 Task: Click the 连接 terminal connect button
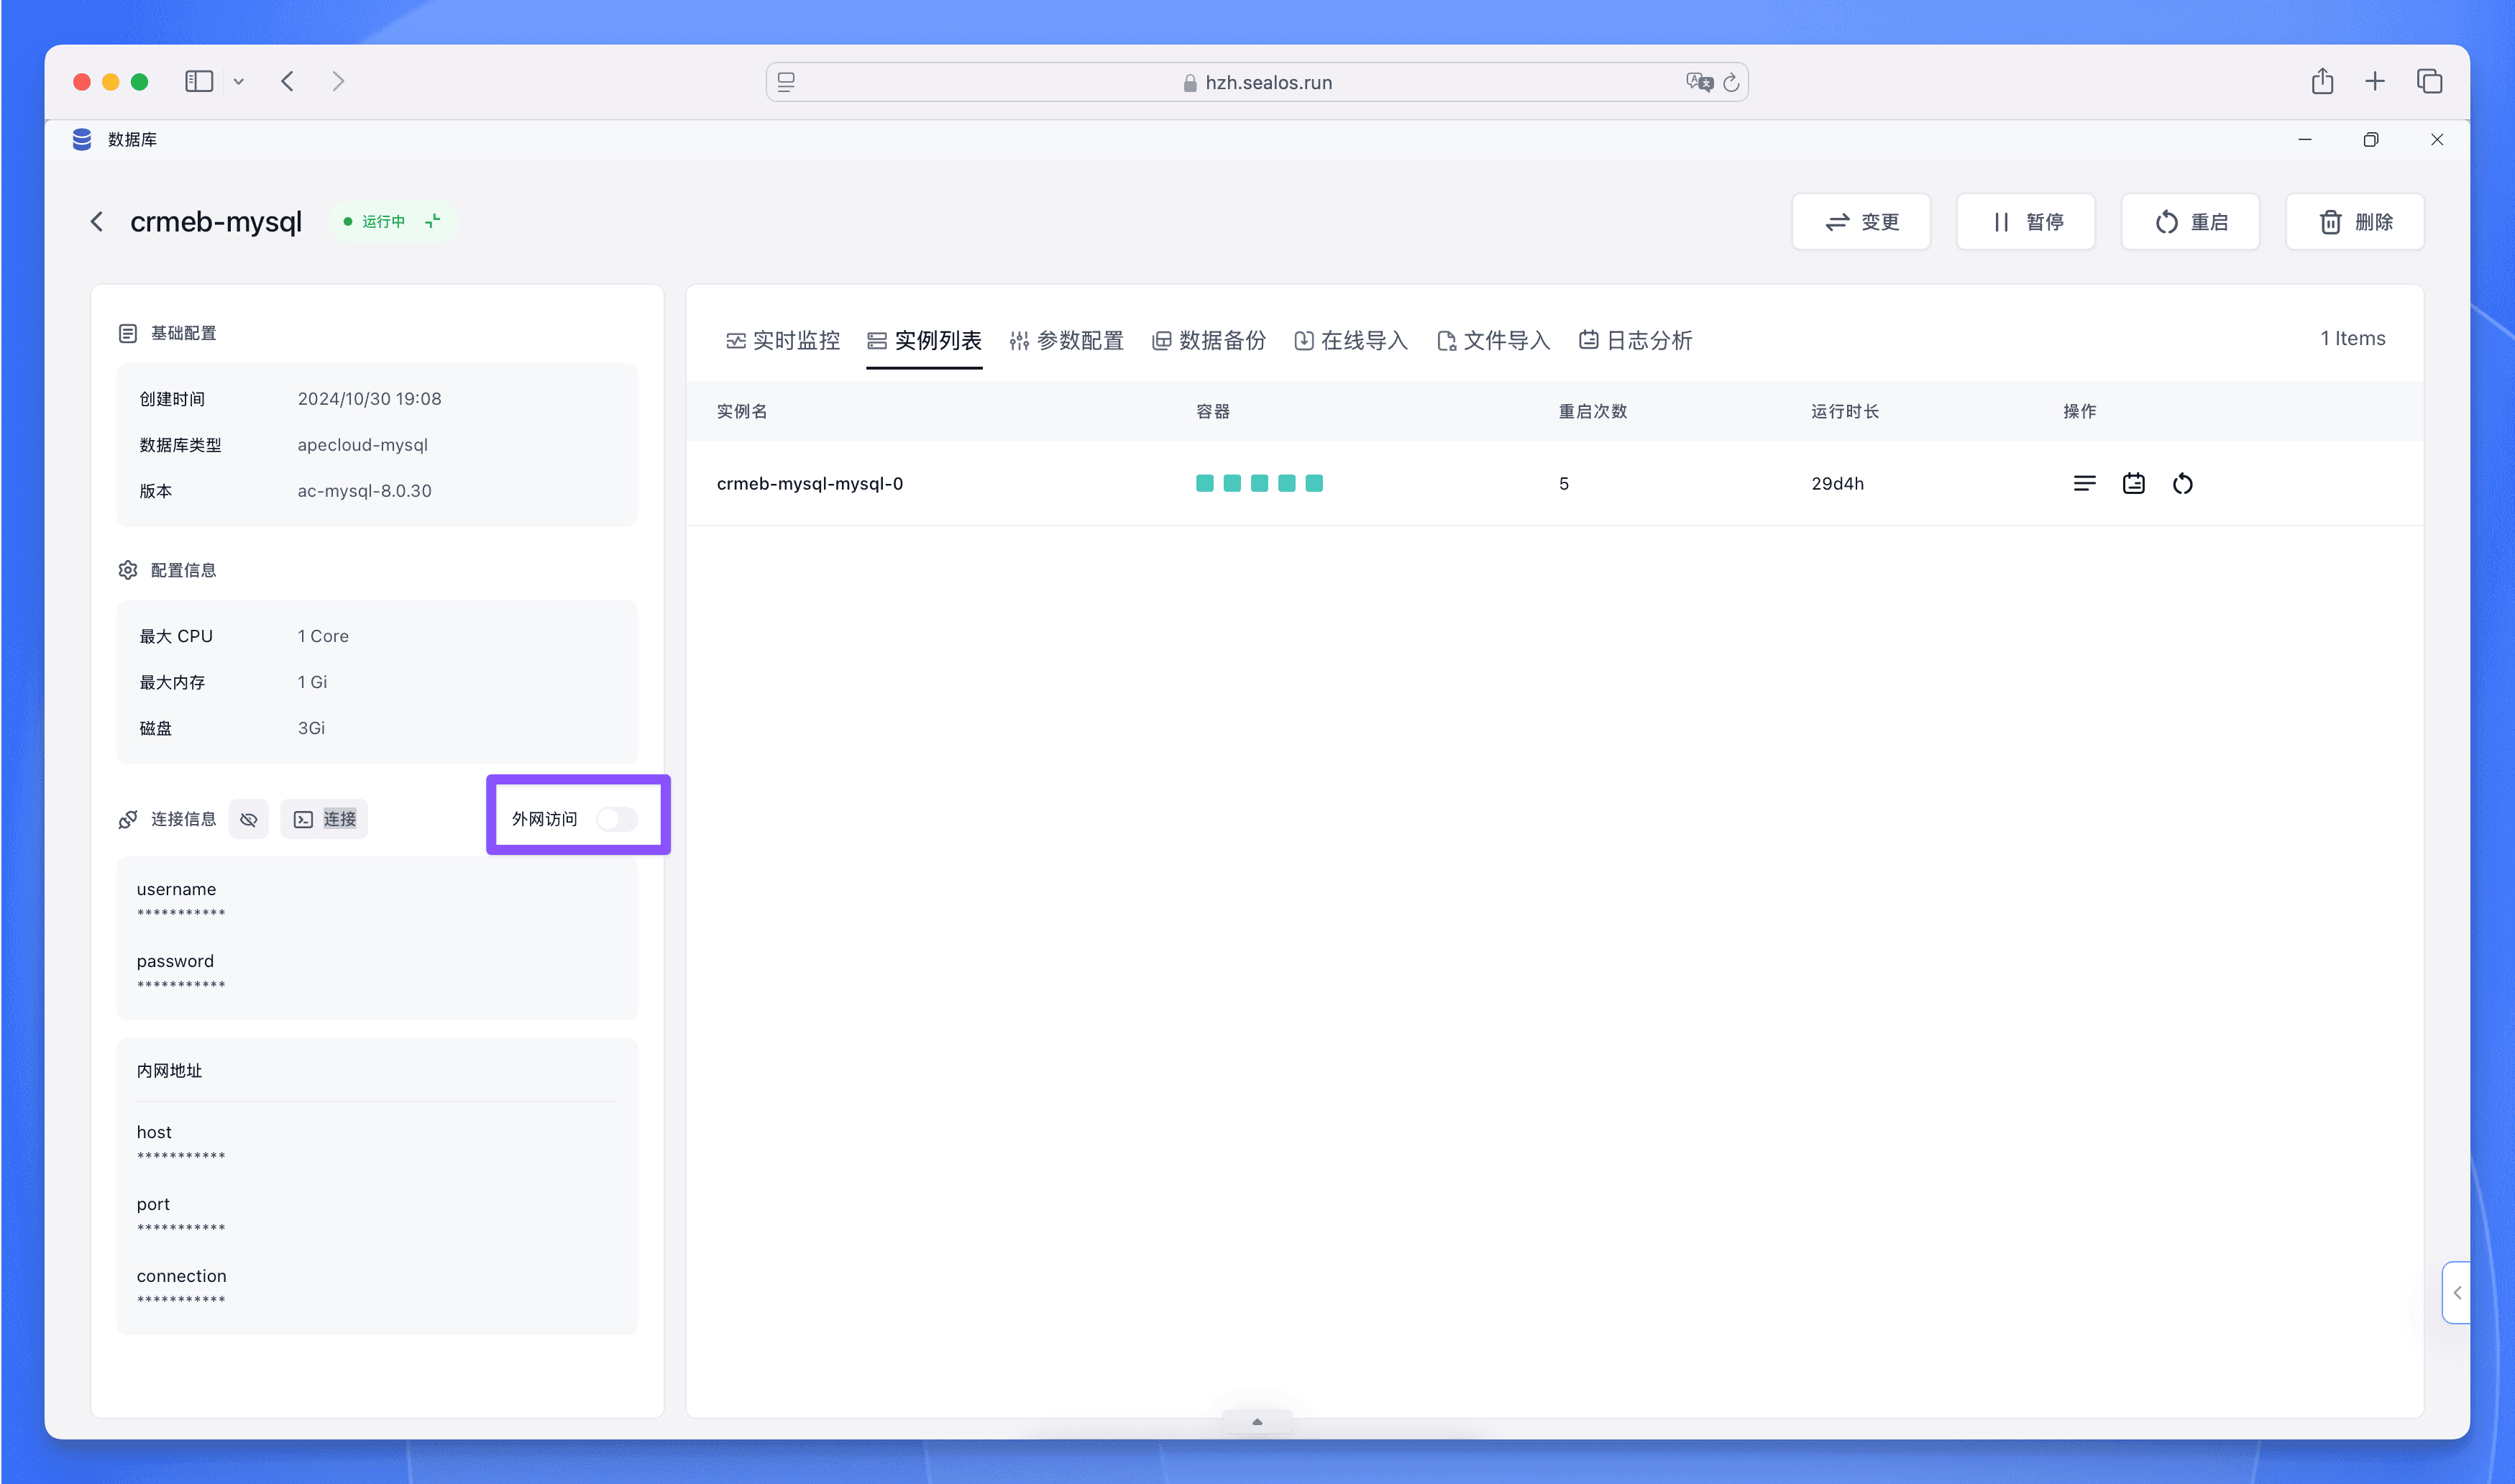pos(324,819)
